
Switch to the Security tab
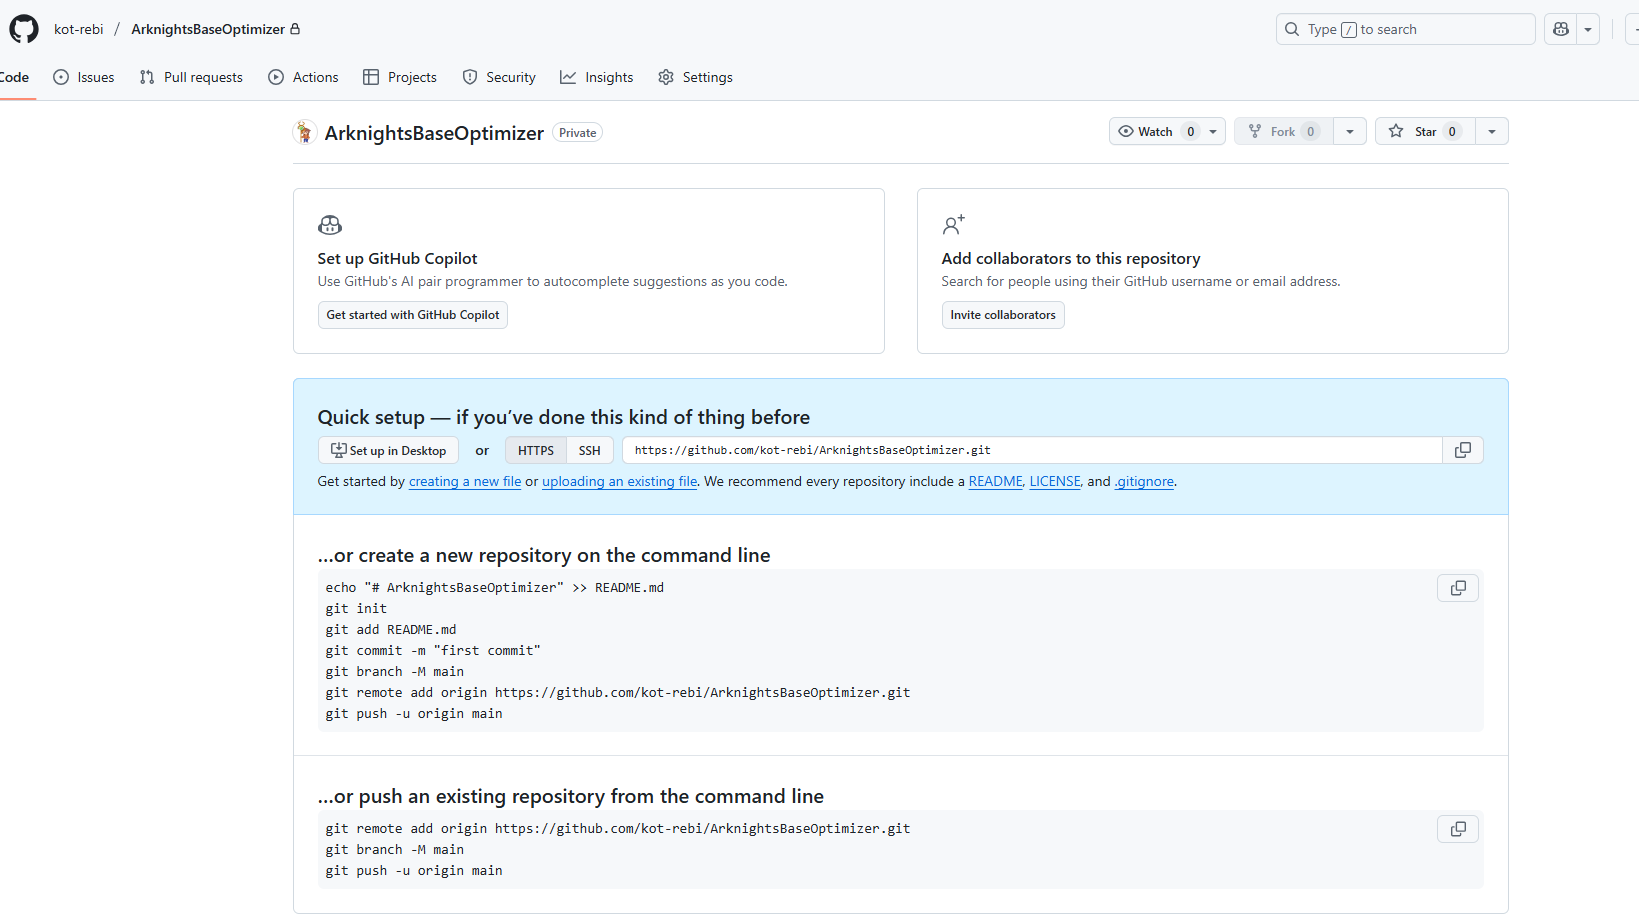(x=499, y=77)
